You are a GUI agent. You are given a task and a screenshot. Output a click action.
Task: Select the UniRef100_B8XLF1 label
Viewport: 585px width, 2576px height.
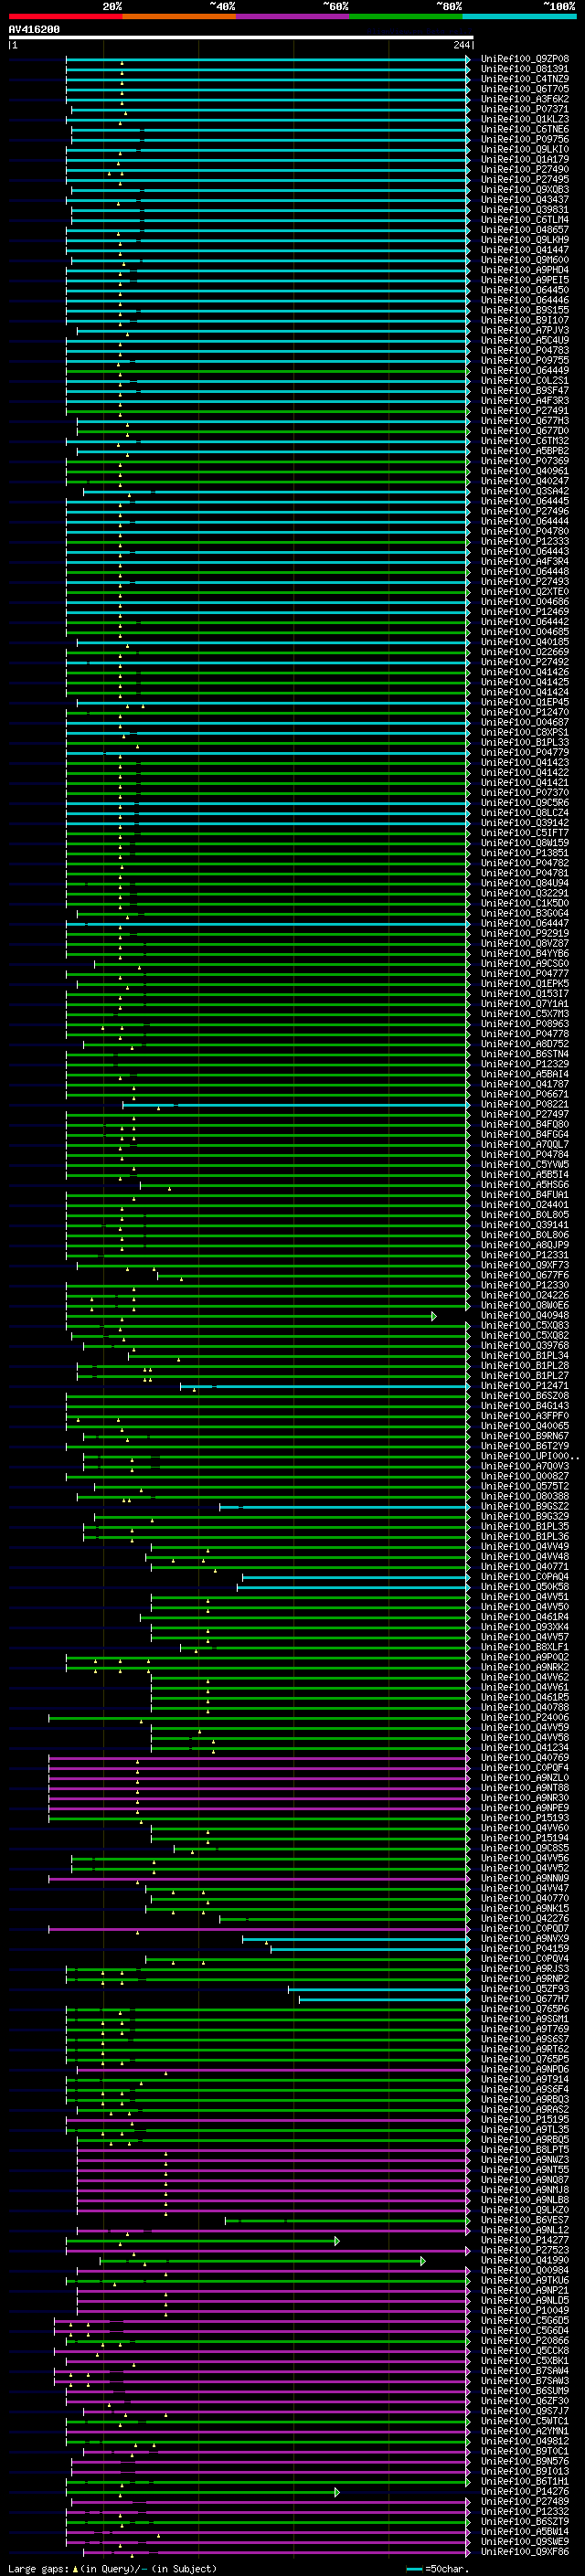[x=525, y=1647]
